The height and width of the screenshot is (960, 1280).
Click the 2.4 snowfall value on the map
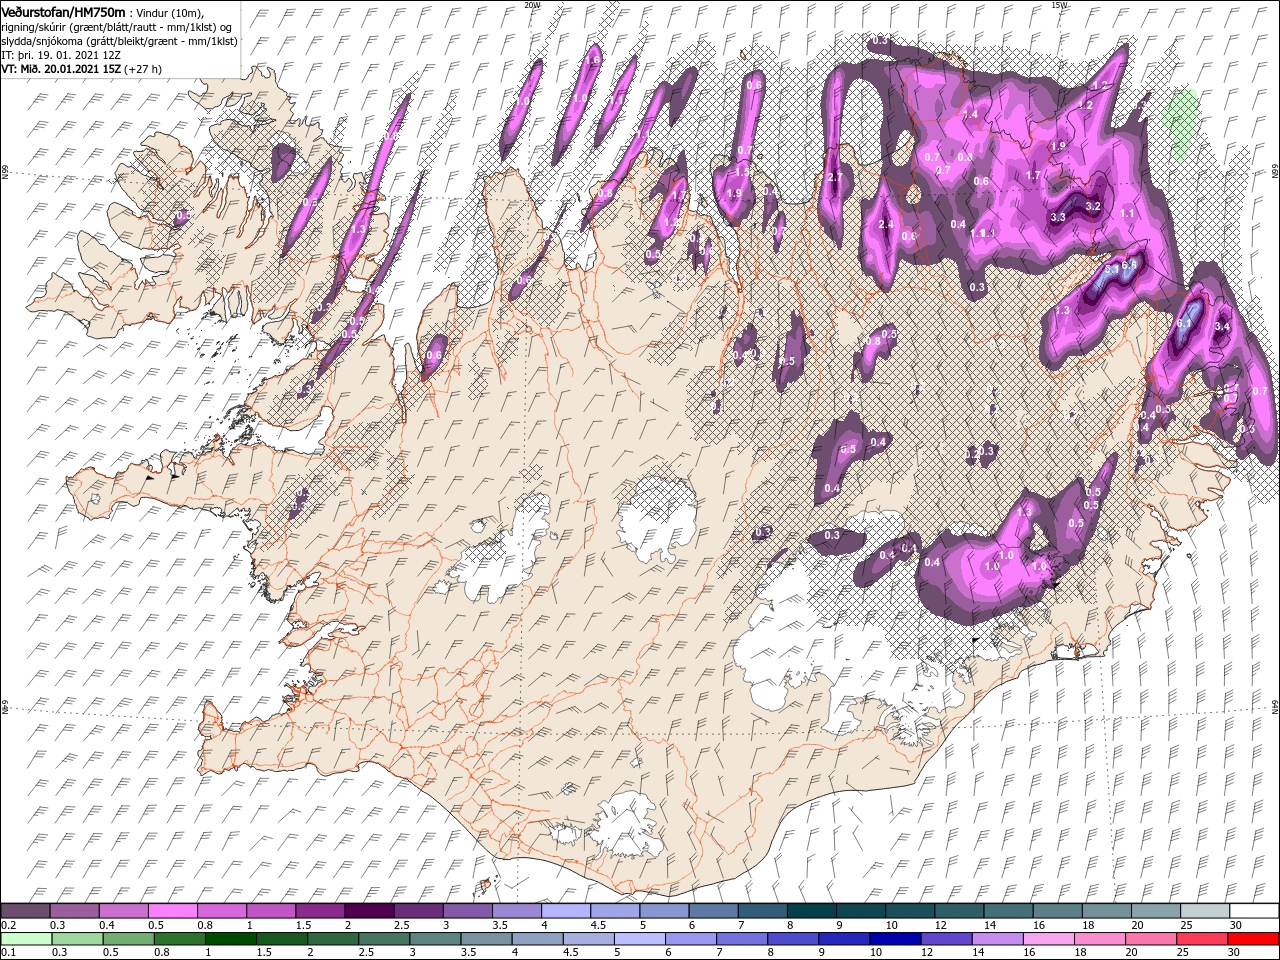(886, 224)
